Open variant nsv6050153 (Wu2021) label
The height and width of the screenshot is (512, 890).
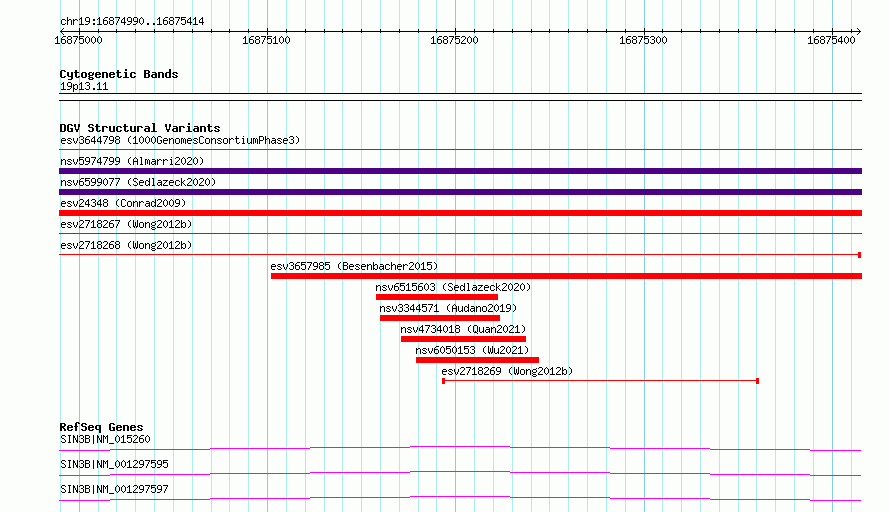pyautogui.click(x=472, y=350)
